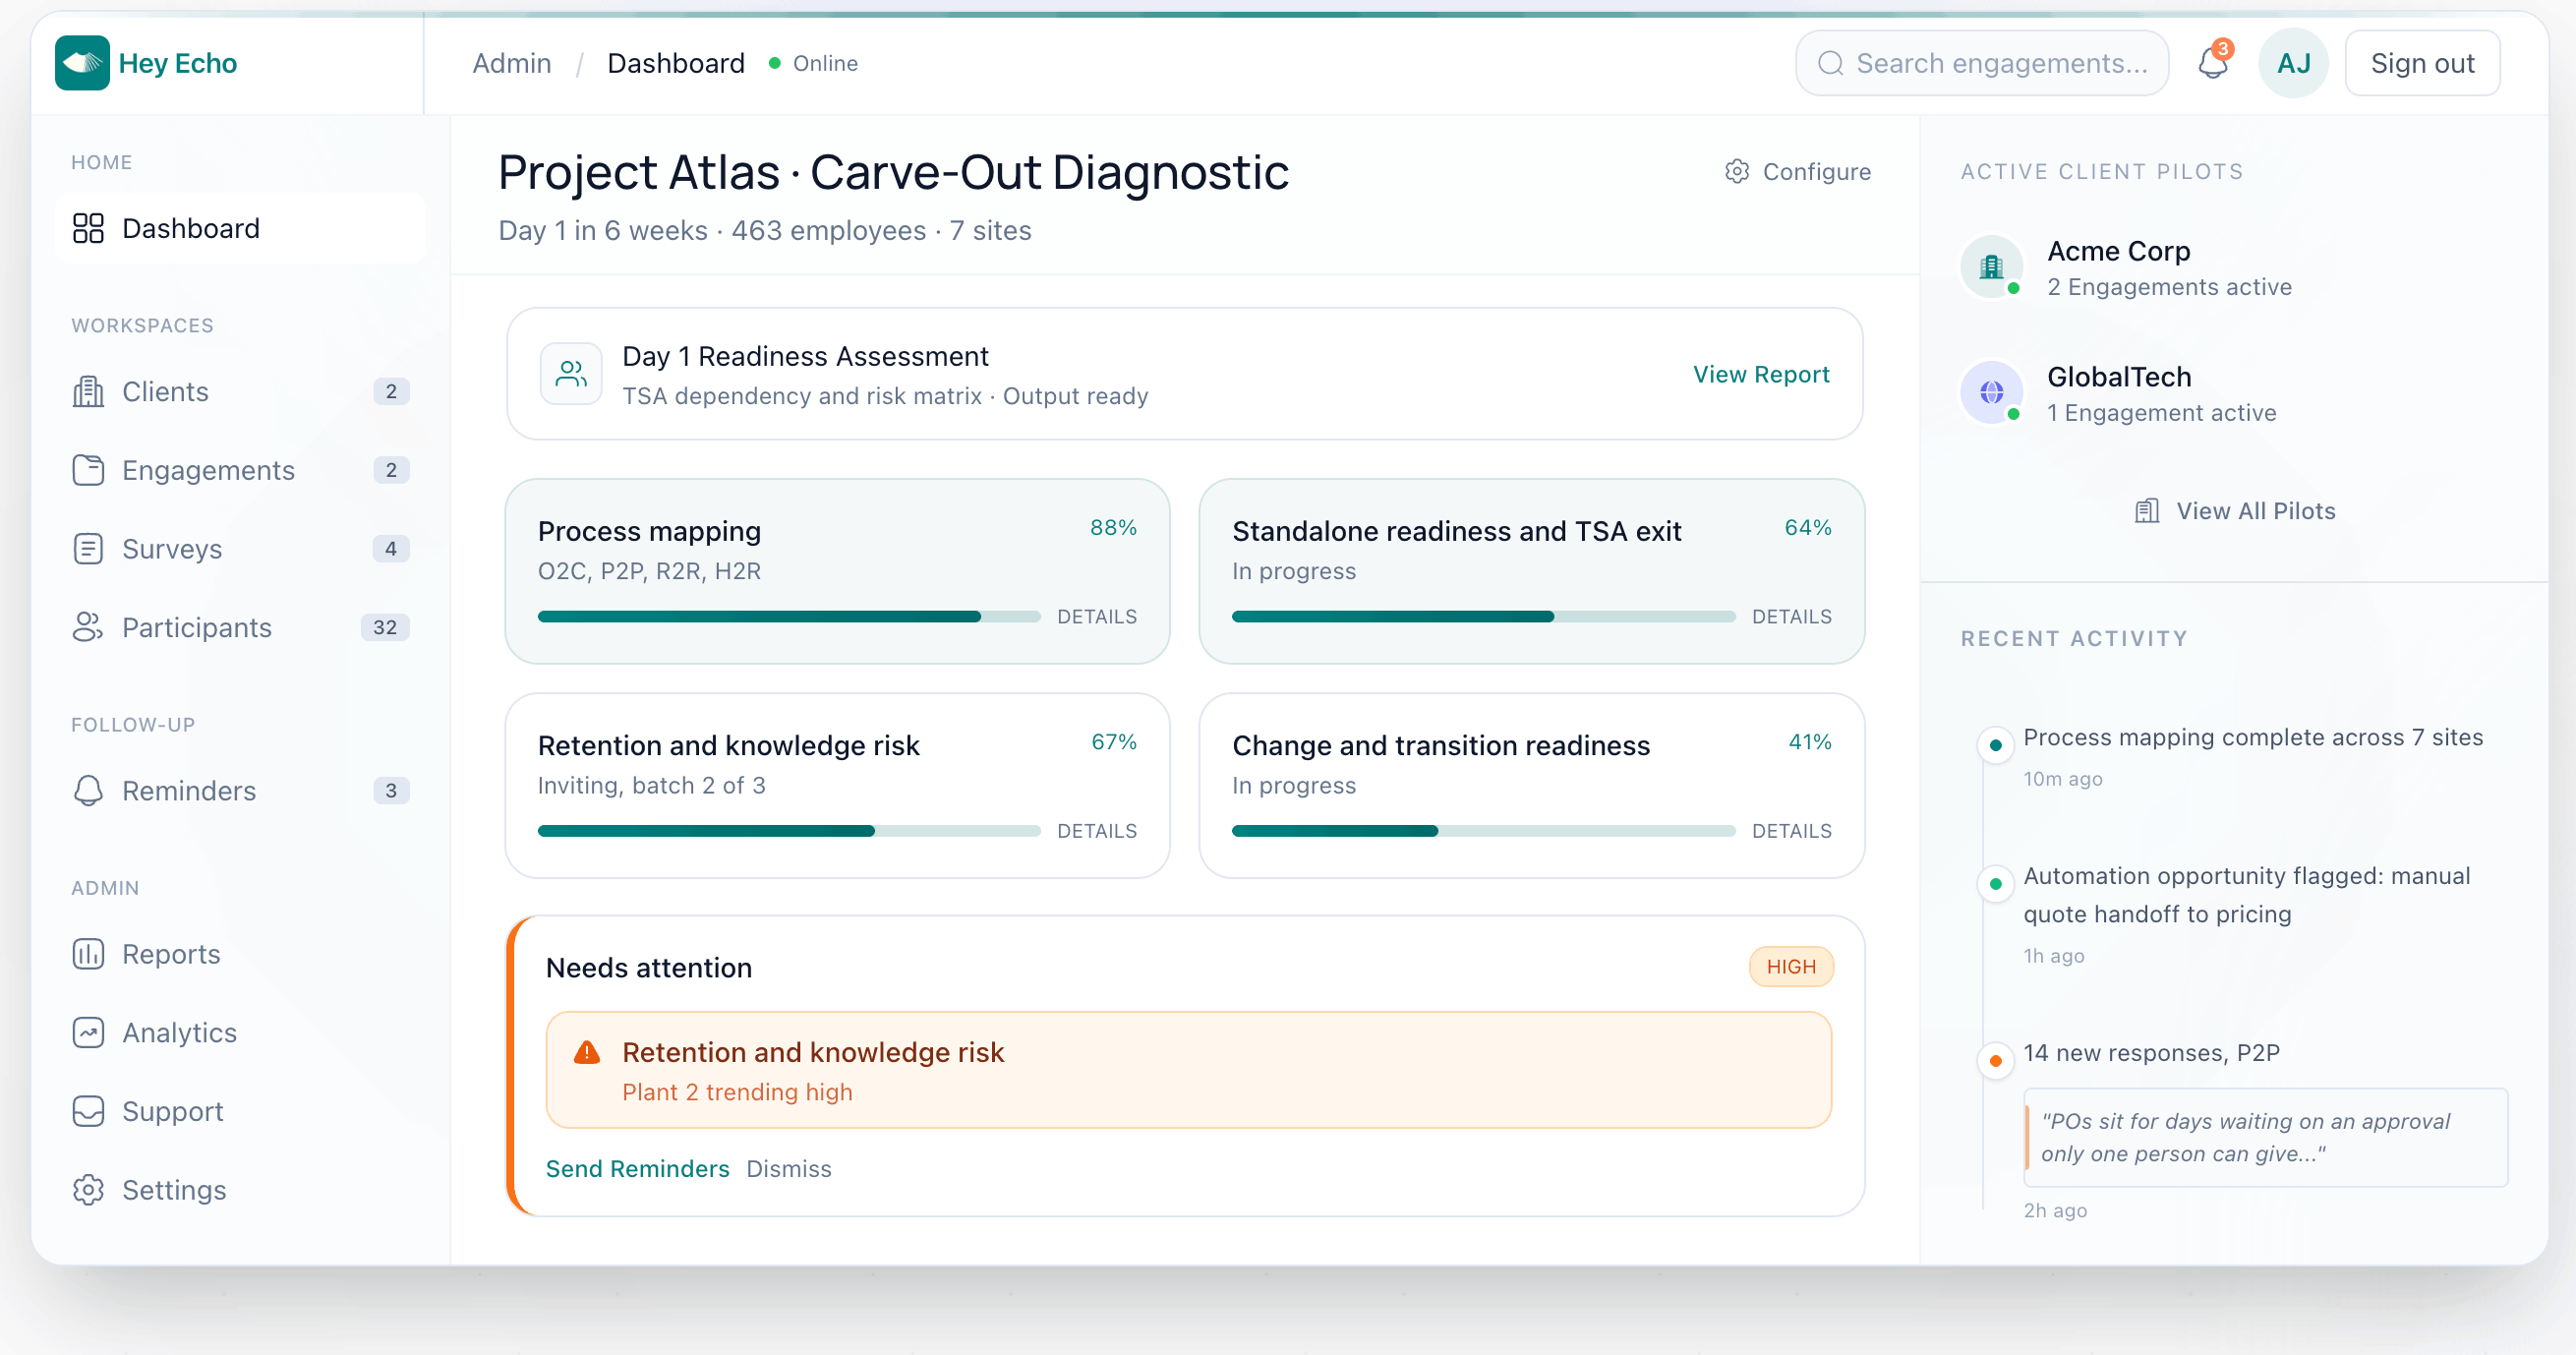Click the Reports chart icon
This screenshot has height=1355, width=2576.
[x=88, y=954]
